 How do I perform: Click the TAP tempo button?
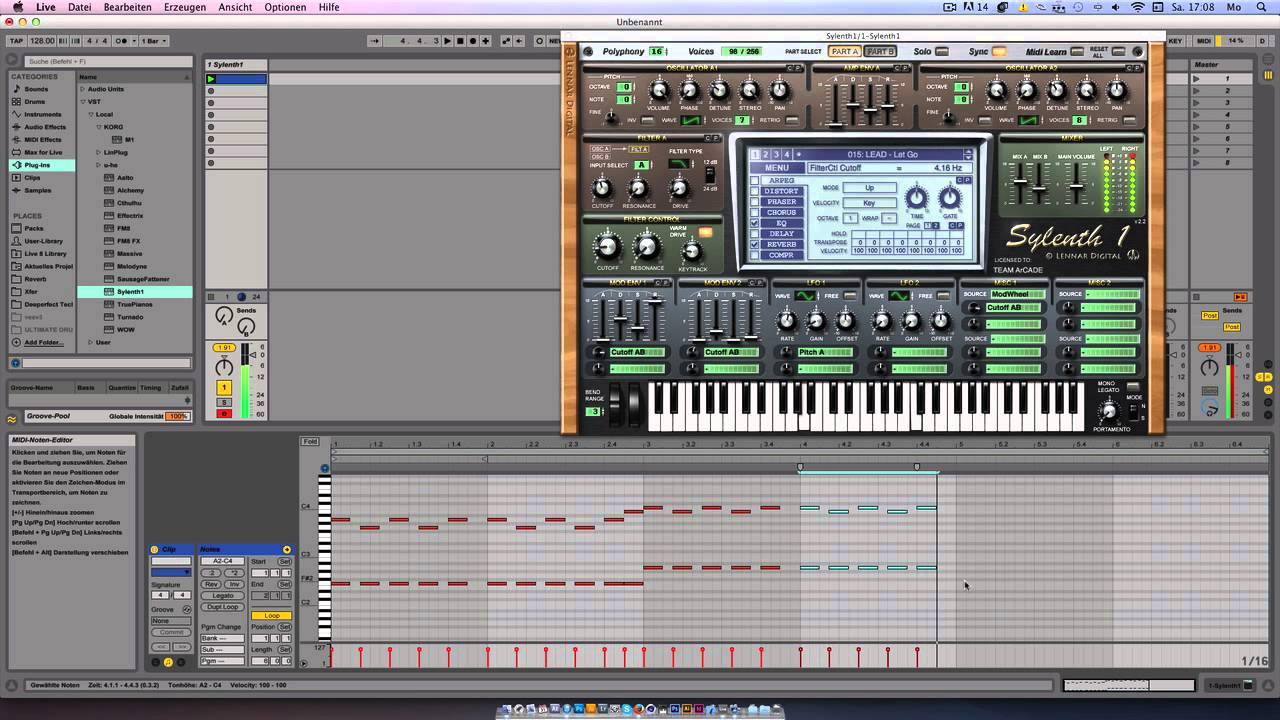[16, 41]
